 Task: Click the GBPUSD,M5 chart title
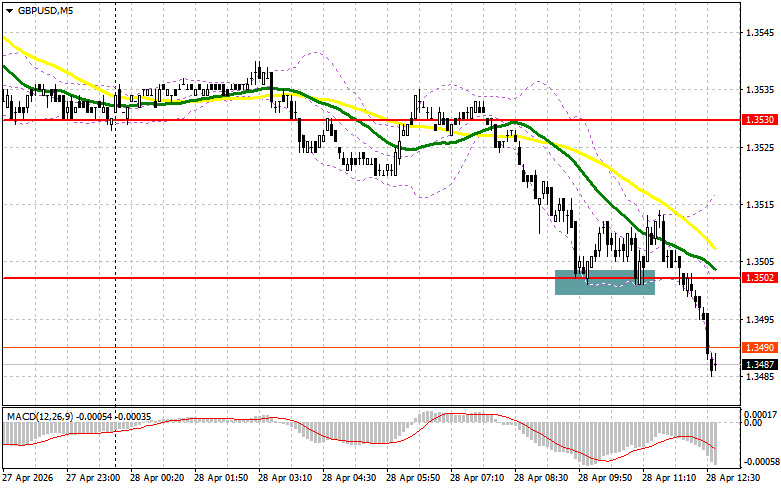(x=45, y=10)
